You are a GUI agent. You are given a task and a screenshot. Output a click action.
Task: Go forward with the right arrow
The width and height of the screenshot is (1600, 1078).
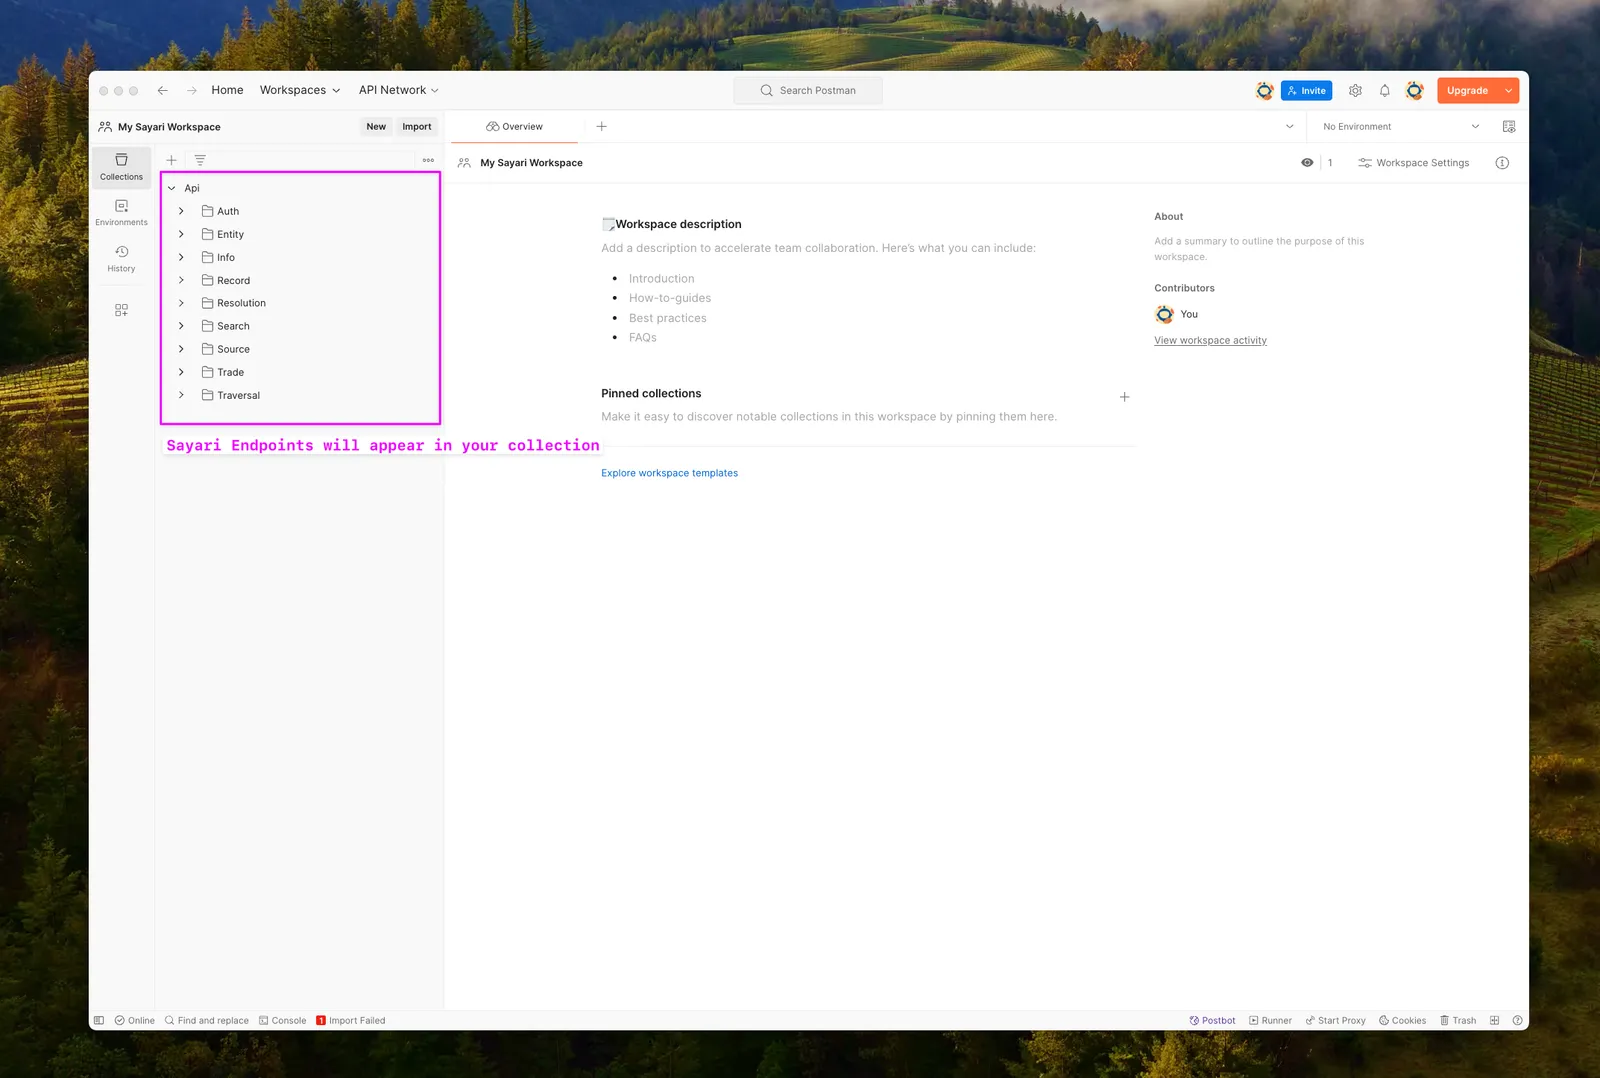[x=191, y=90]
